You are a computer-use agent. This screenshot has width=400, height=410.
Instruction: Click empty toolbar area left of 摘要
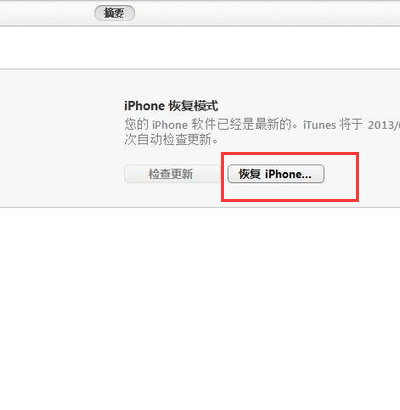click(47, 13)
